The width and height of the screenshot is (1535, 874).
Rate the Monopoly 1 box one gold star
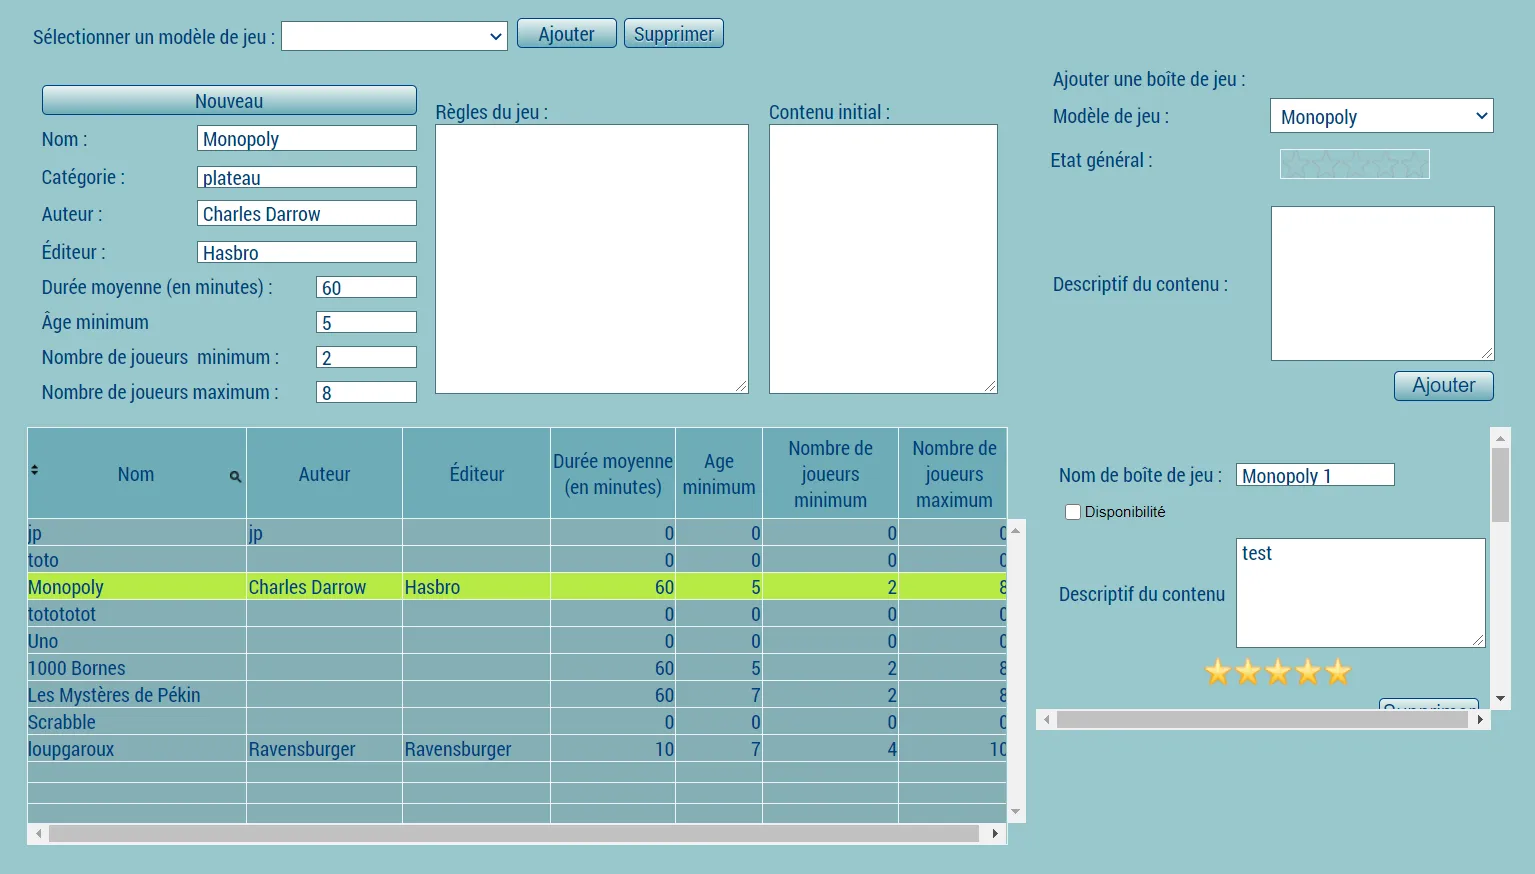1218,672
